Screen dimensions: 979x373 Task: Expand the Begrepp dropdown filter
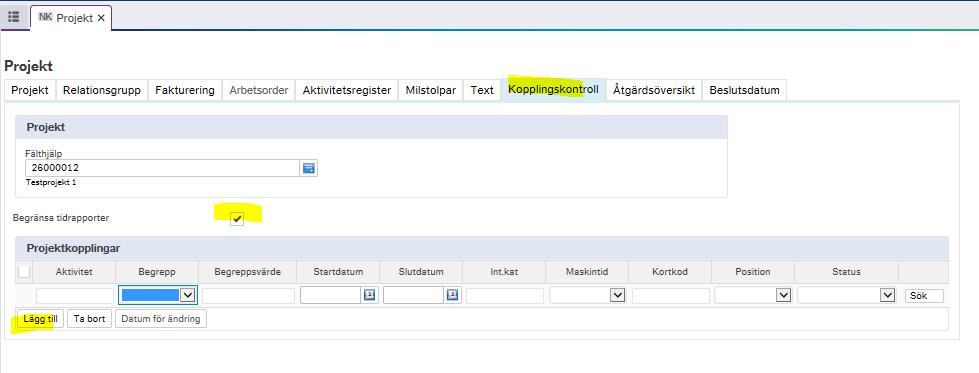[x=188, y=296]
